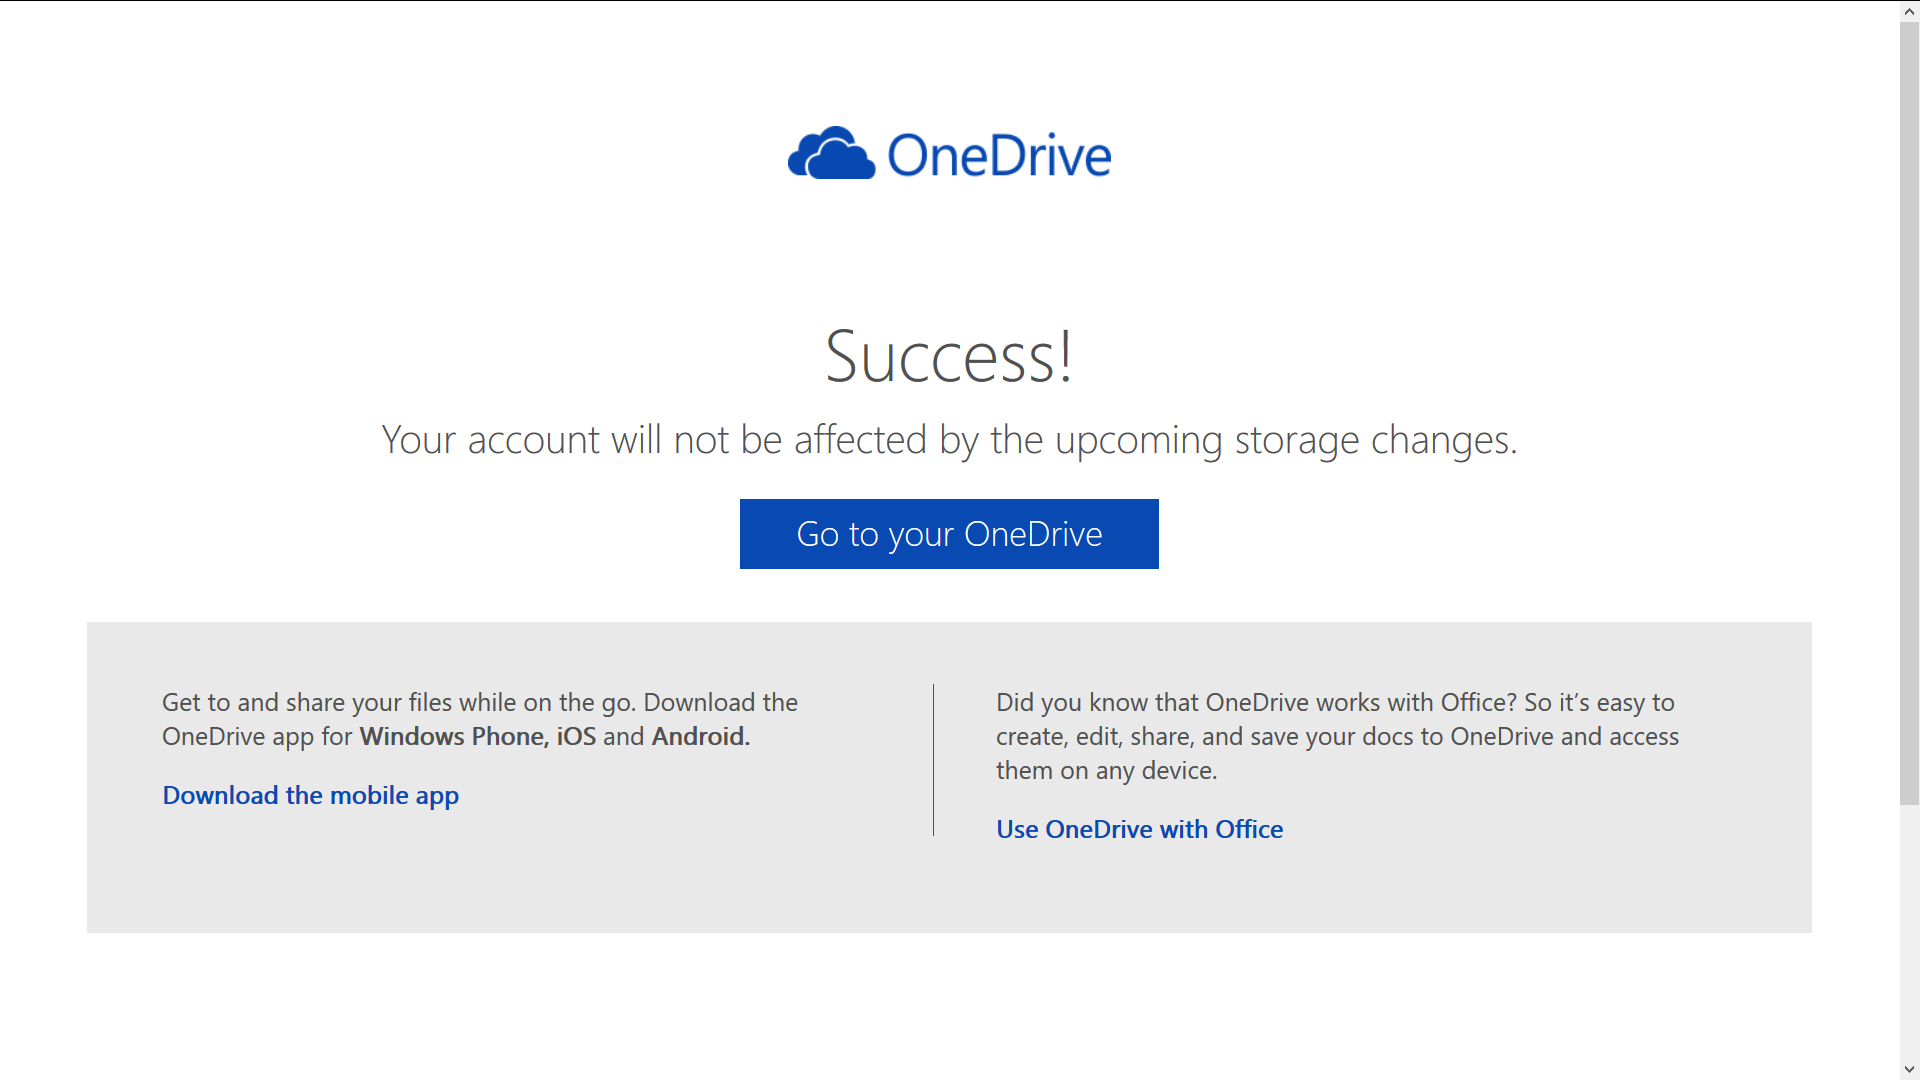Viewport: 1920px width, 1080px height.
Task: Click the scrollbar down arrow
Action: click(1909, 1070)
